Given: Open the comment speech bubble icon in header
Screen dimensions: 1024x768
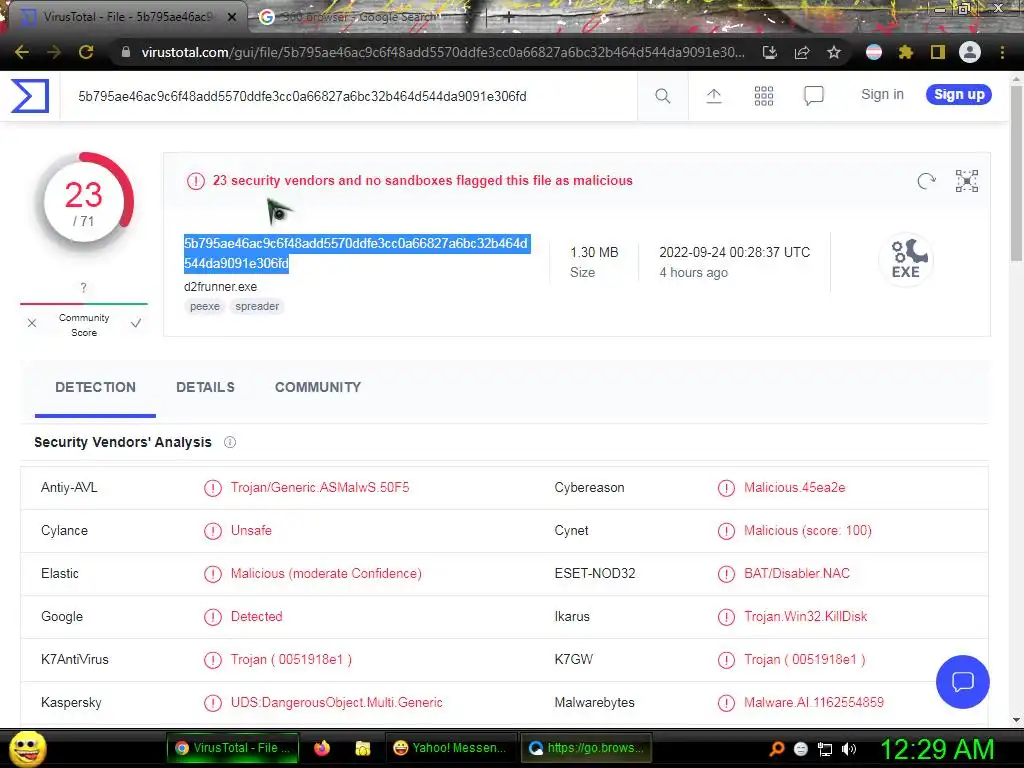Looking at the screenshot, I should coord(813,96).
